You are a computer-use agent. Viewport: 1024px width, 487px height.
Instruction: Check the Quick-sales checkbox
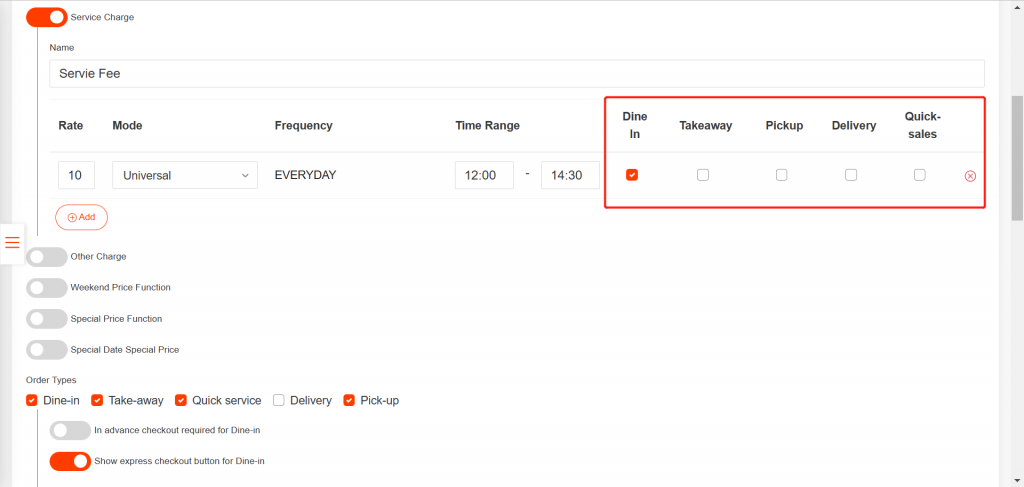point(920,175)
